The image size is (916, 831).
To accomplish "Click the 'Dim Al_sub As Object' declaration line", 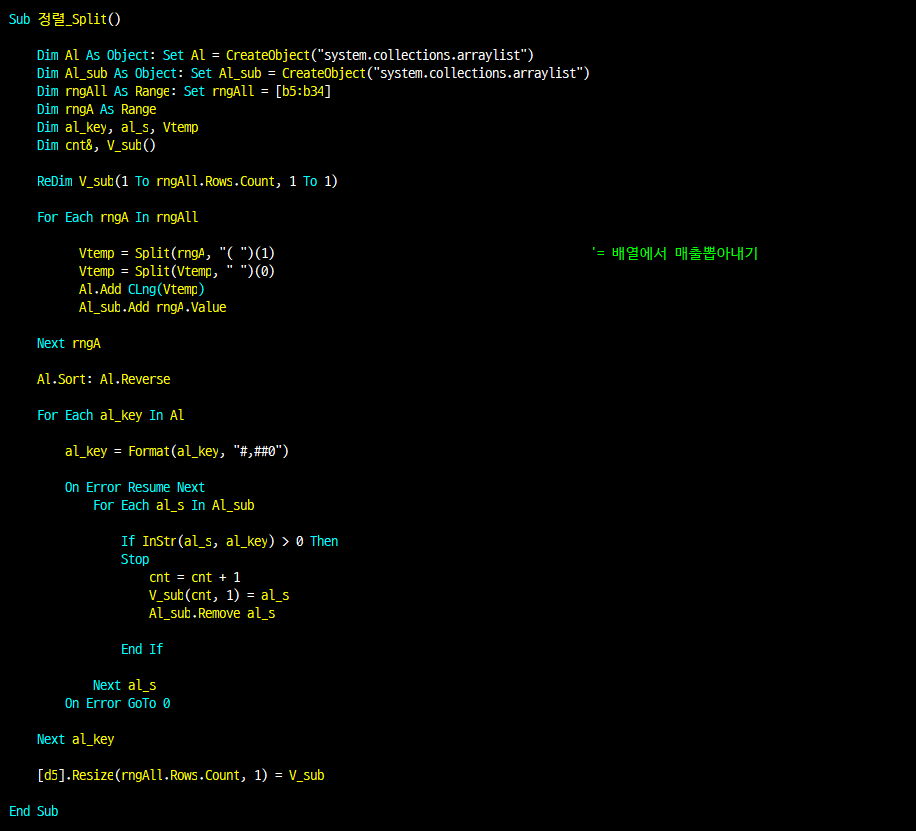I will pyautogui.click(x=313, y=74).
